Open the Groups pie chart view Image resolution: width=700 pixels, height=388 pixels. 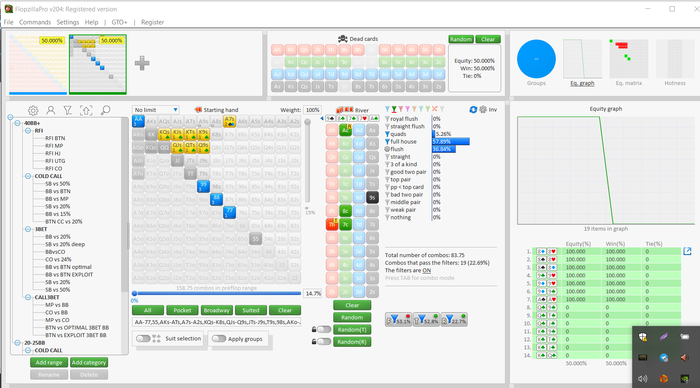pyautogui.click(x=536, y=59)
